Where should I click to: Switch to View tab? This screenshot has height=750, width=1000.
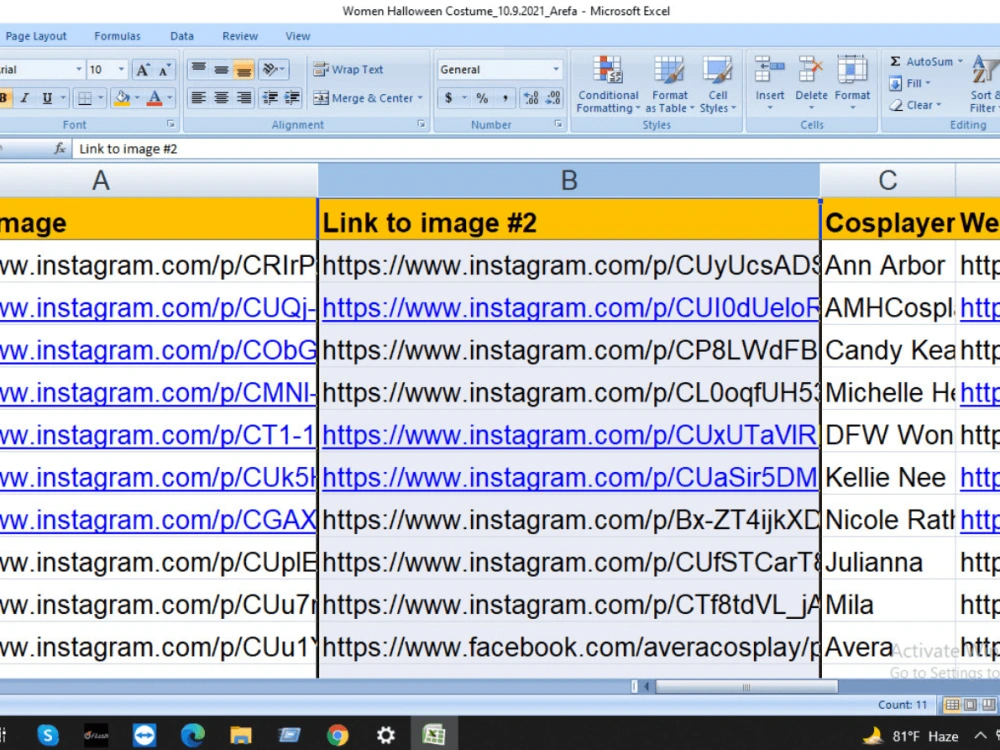[x=298, y=36]
